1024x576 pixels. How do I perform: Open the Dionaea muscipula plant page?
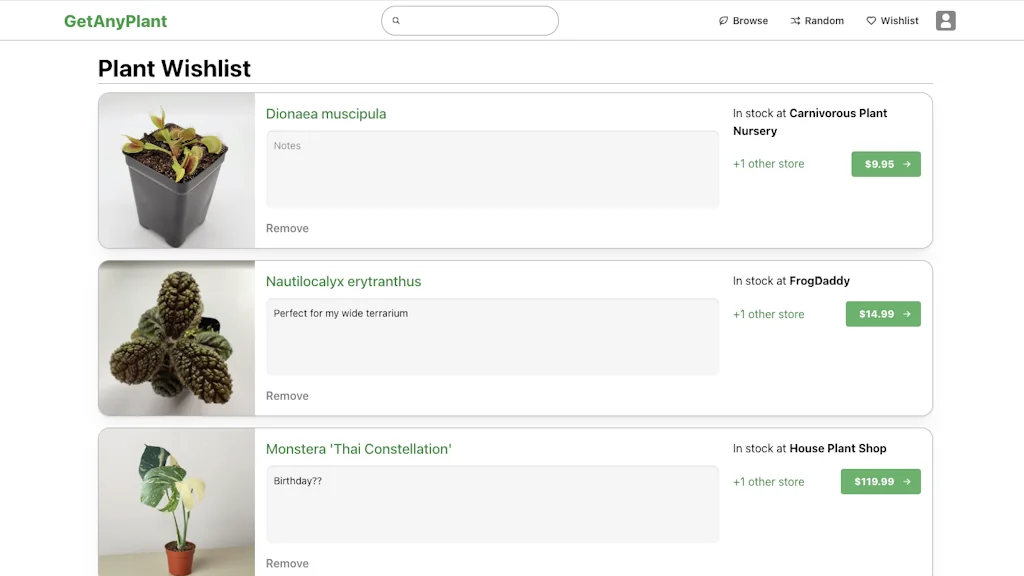(x=326, y=113)
